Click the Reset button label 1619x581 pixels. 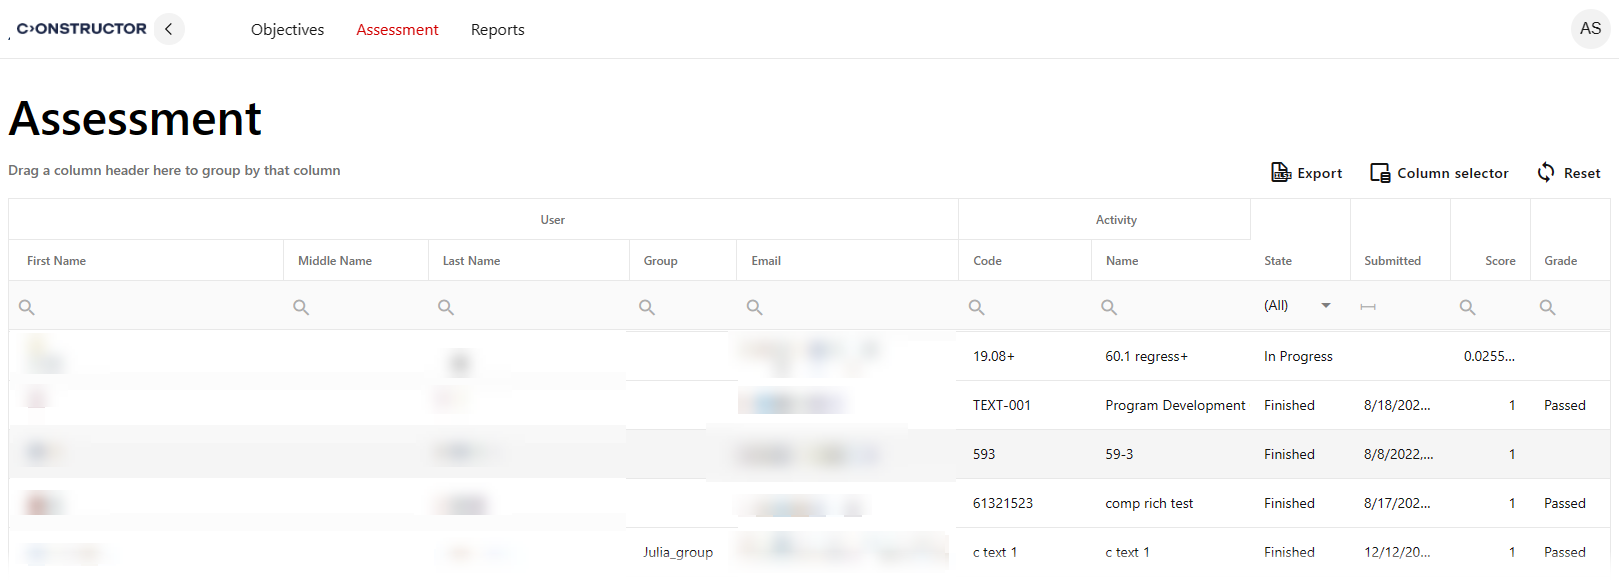click(1582, 173)
